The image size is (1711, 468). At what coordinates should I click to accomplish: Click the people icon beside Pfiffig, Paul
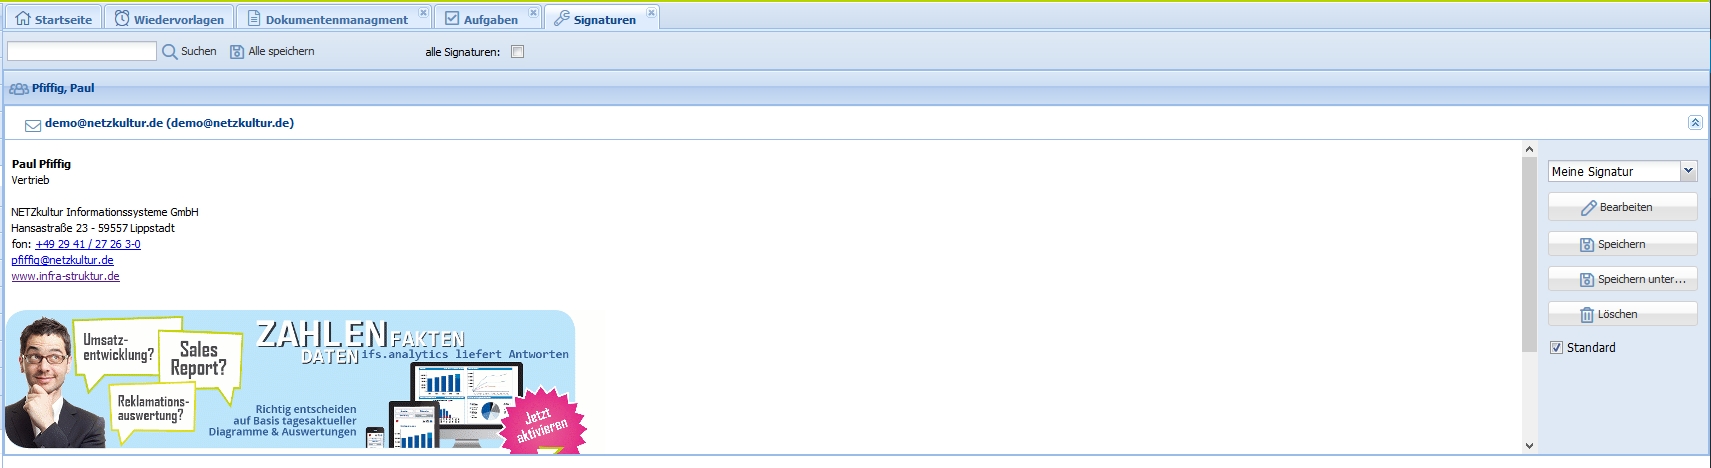[18, 89]
